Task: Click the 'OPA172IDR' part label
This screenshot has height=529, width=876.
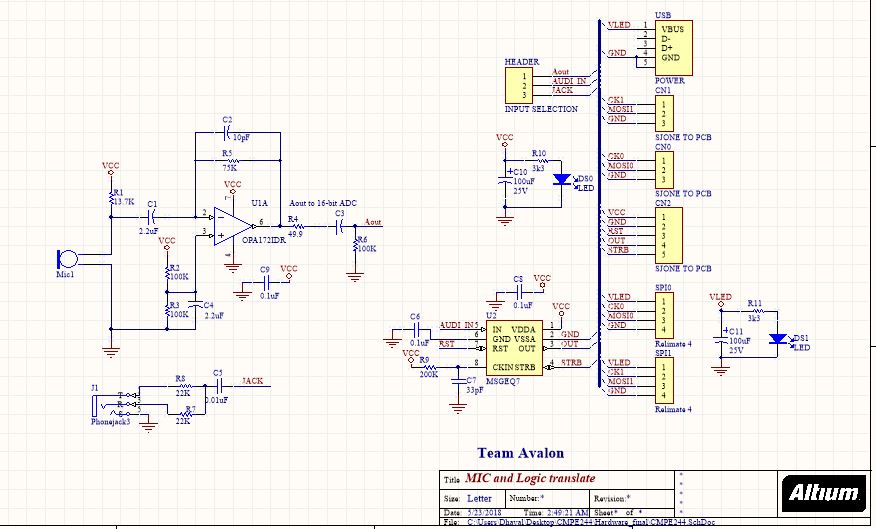Action: [x=264, y=240]
